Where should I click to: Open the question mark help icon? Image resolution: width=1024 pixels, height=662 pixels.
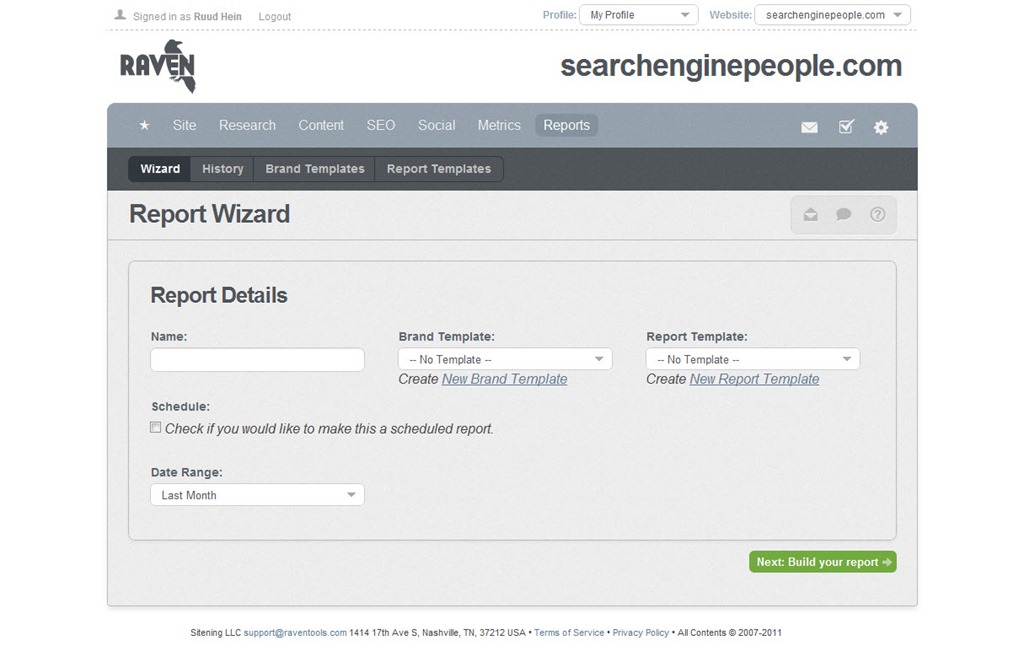(877, 215)
